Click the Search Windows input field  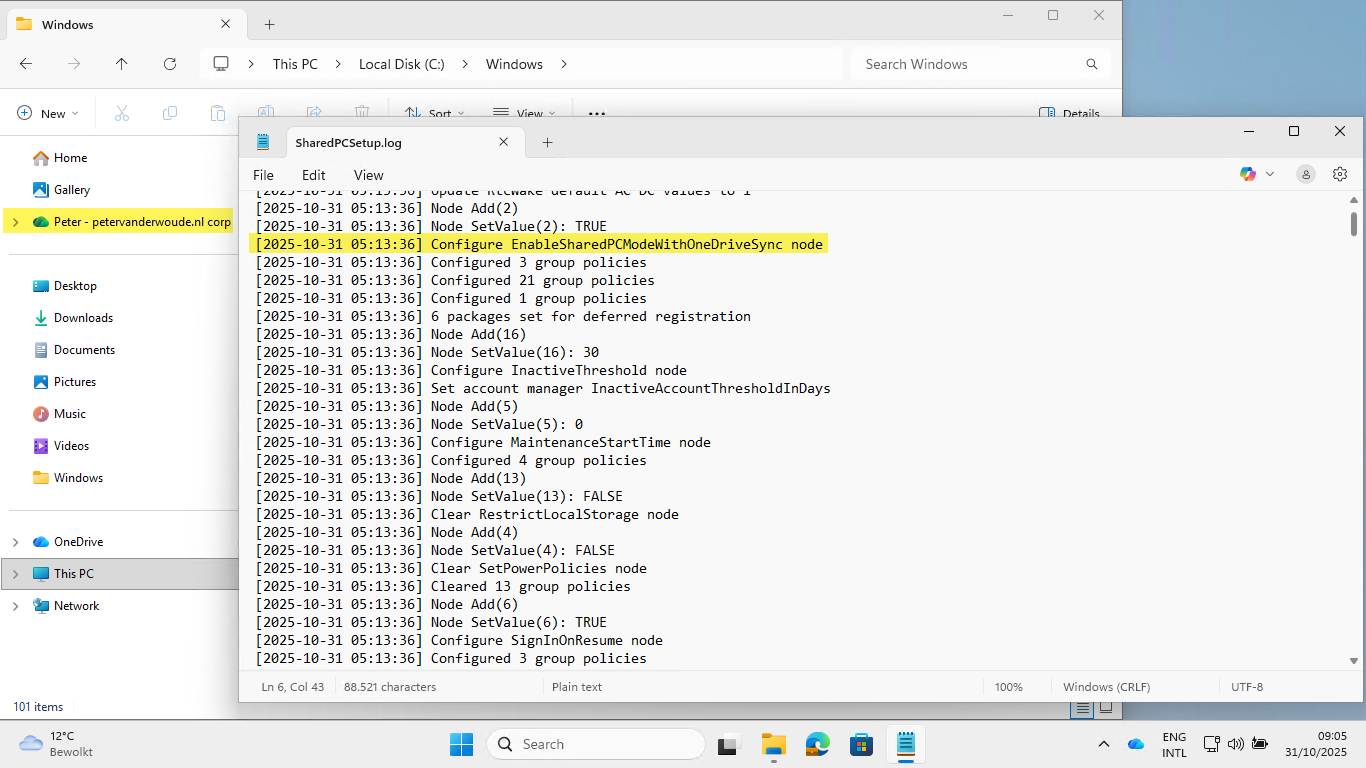coord(970,64)
